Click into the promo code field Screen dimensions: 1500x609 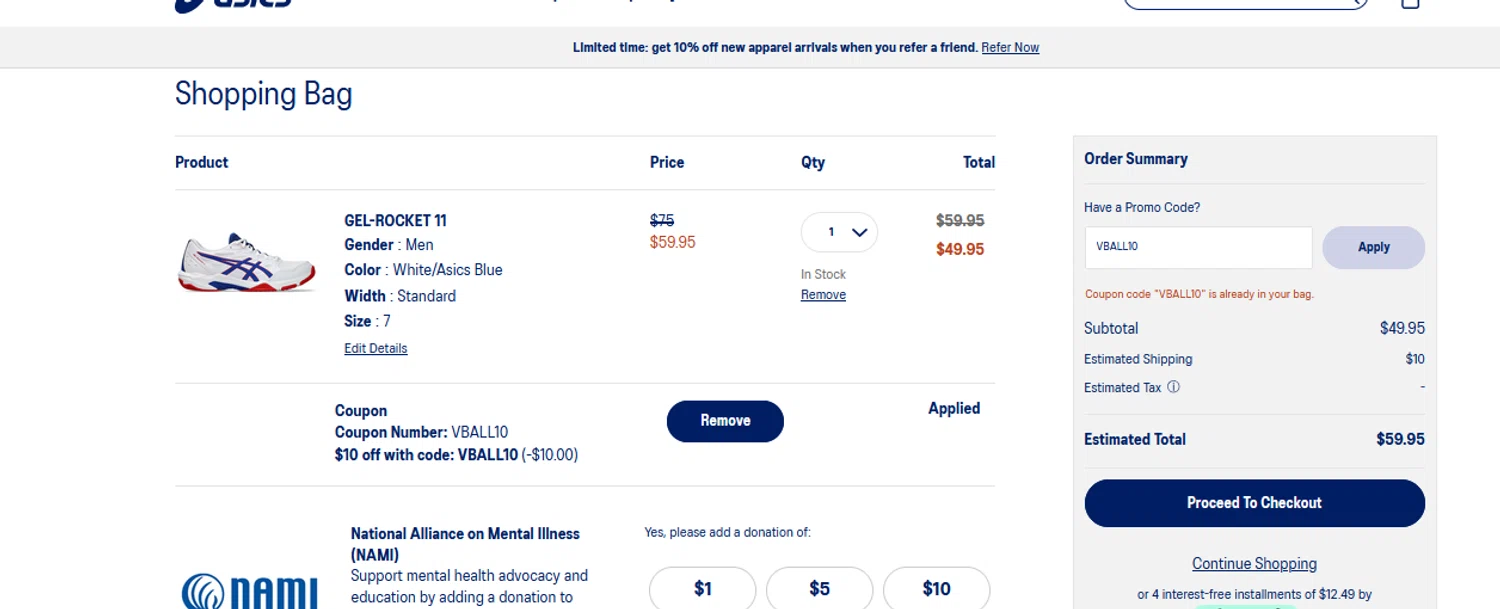pos(1198,247)
